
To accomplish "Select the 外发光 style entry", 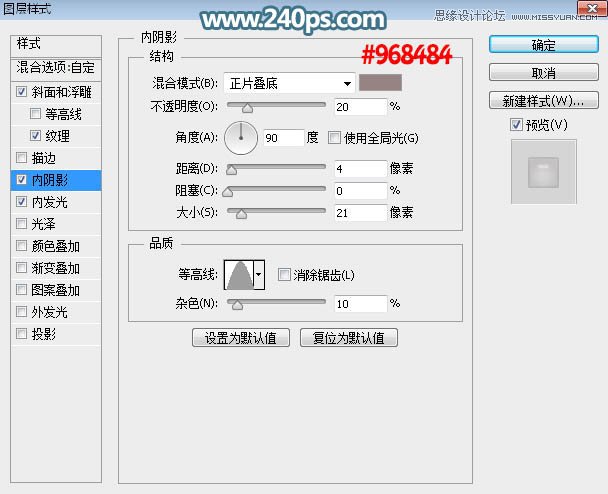I will 49,311.
